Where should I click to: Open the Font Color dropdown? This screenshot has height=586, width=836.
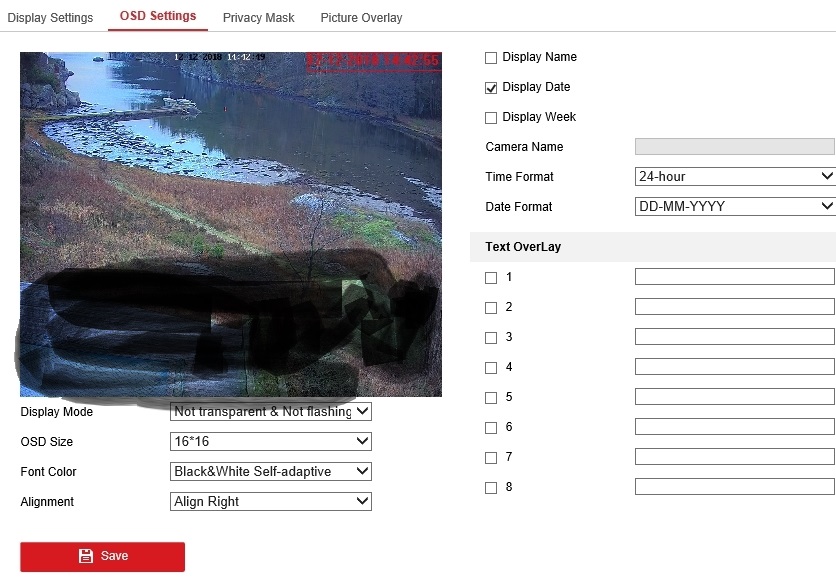[x=270, y=472]
